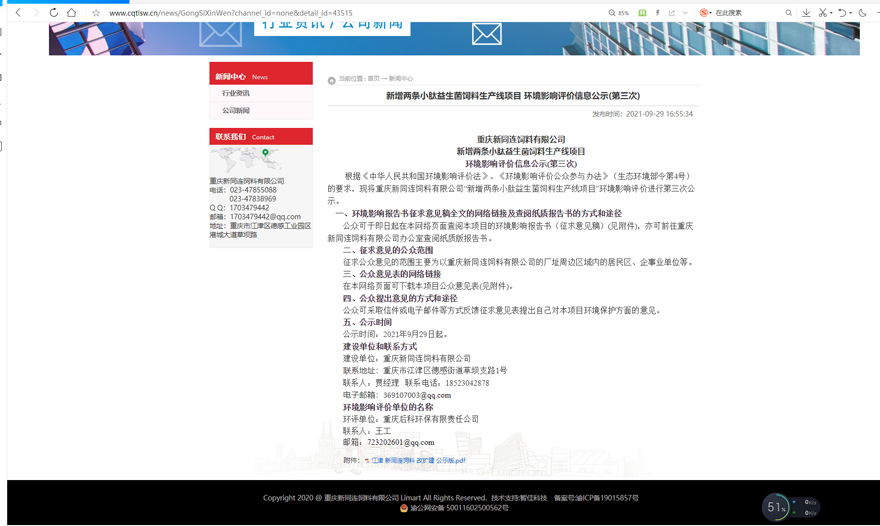This screenshot has width=880, height=526.
Task: Click the 首页 breadcrumb link
Action: 373,79
